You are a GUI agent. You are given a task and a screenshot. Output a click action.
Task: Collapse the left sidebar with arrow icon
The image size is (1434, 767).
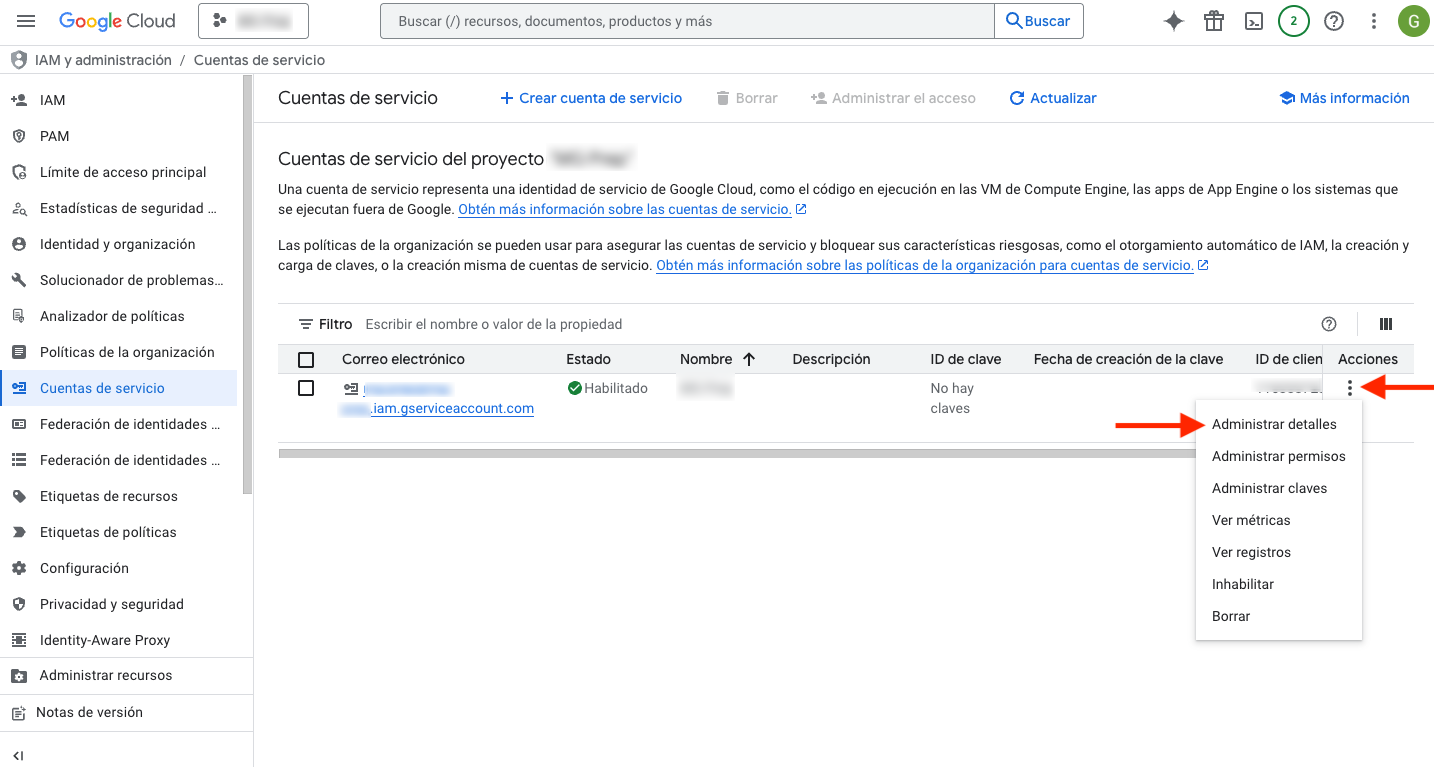tap(18, 755)
